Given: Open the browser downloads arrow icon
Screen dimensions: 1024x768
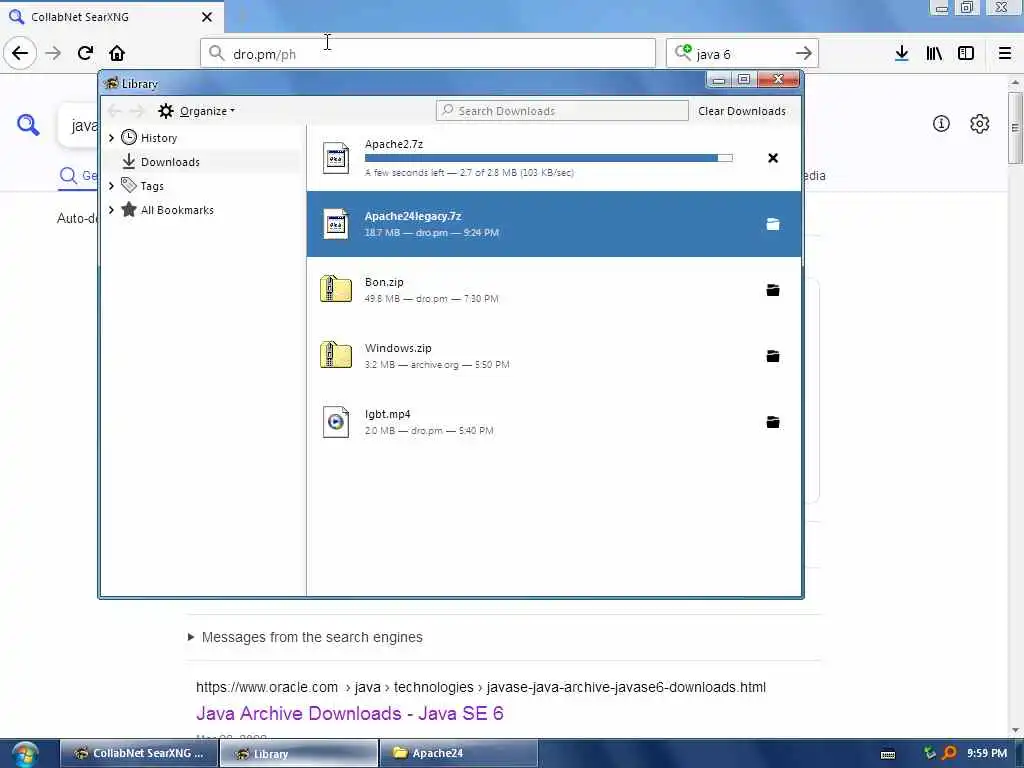Looking at the screenshot, I should (x=901, y=53).
